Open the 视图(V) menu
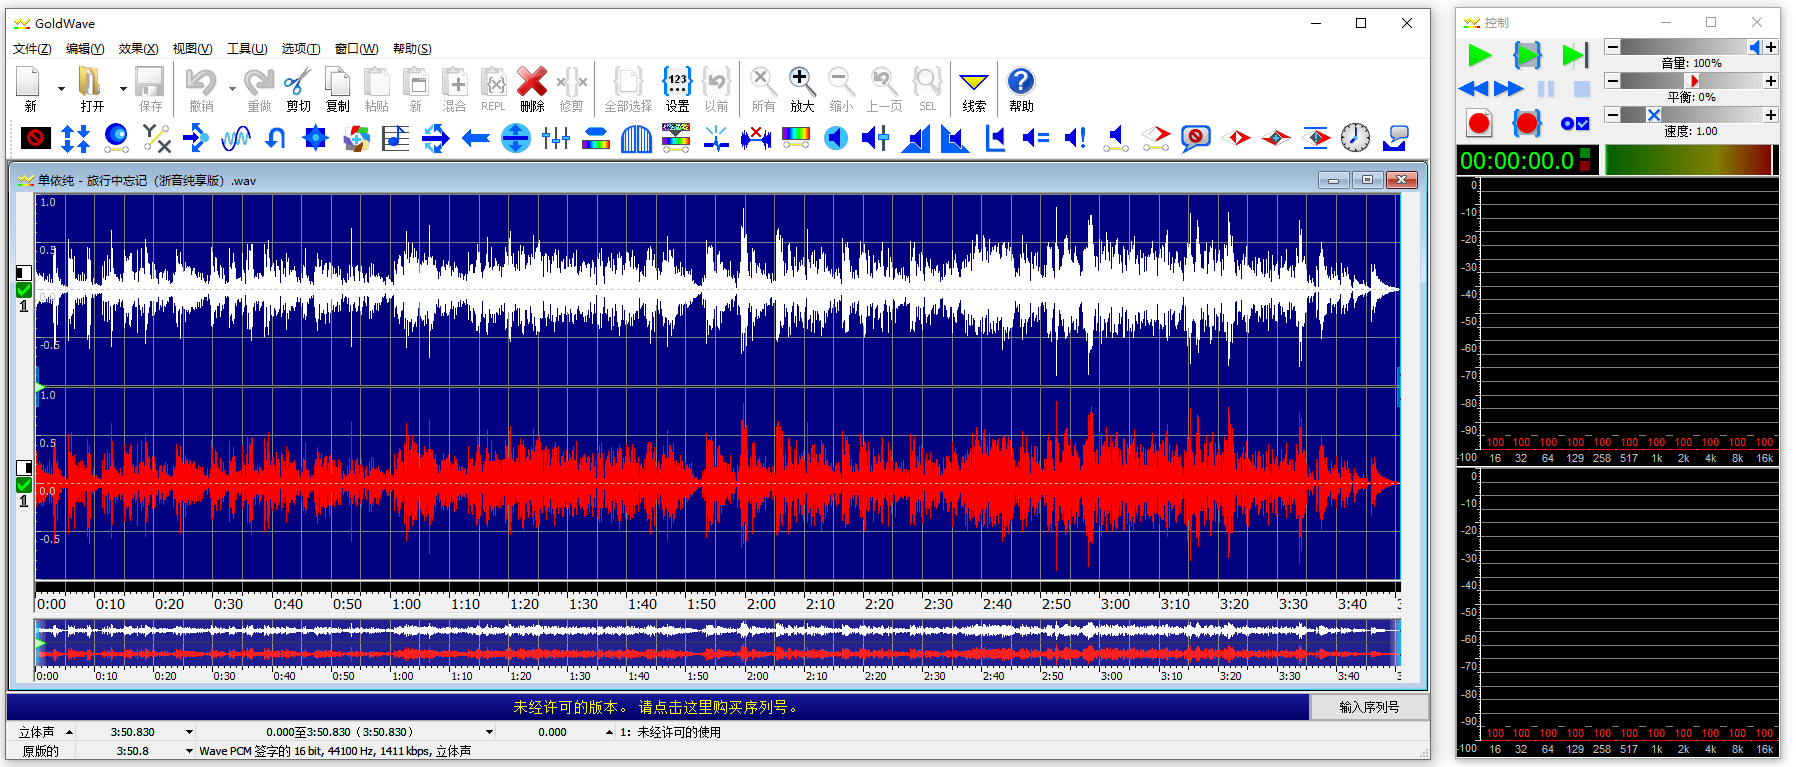This screenshot has width=1796, height=767. (192, 48)
